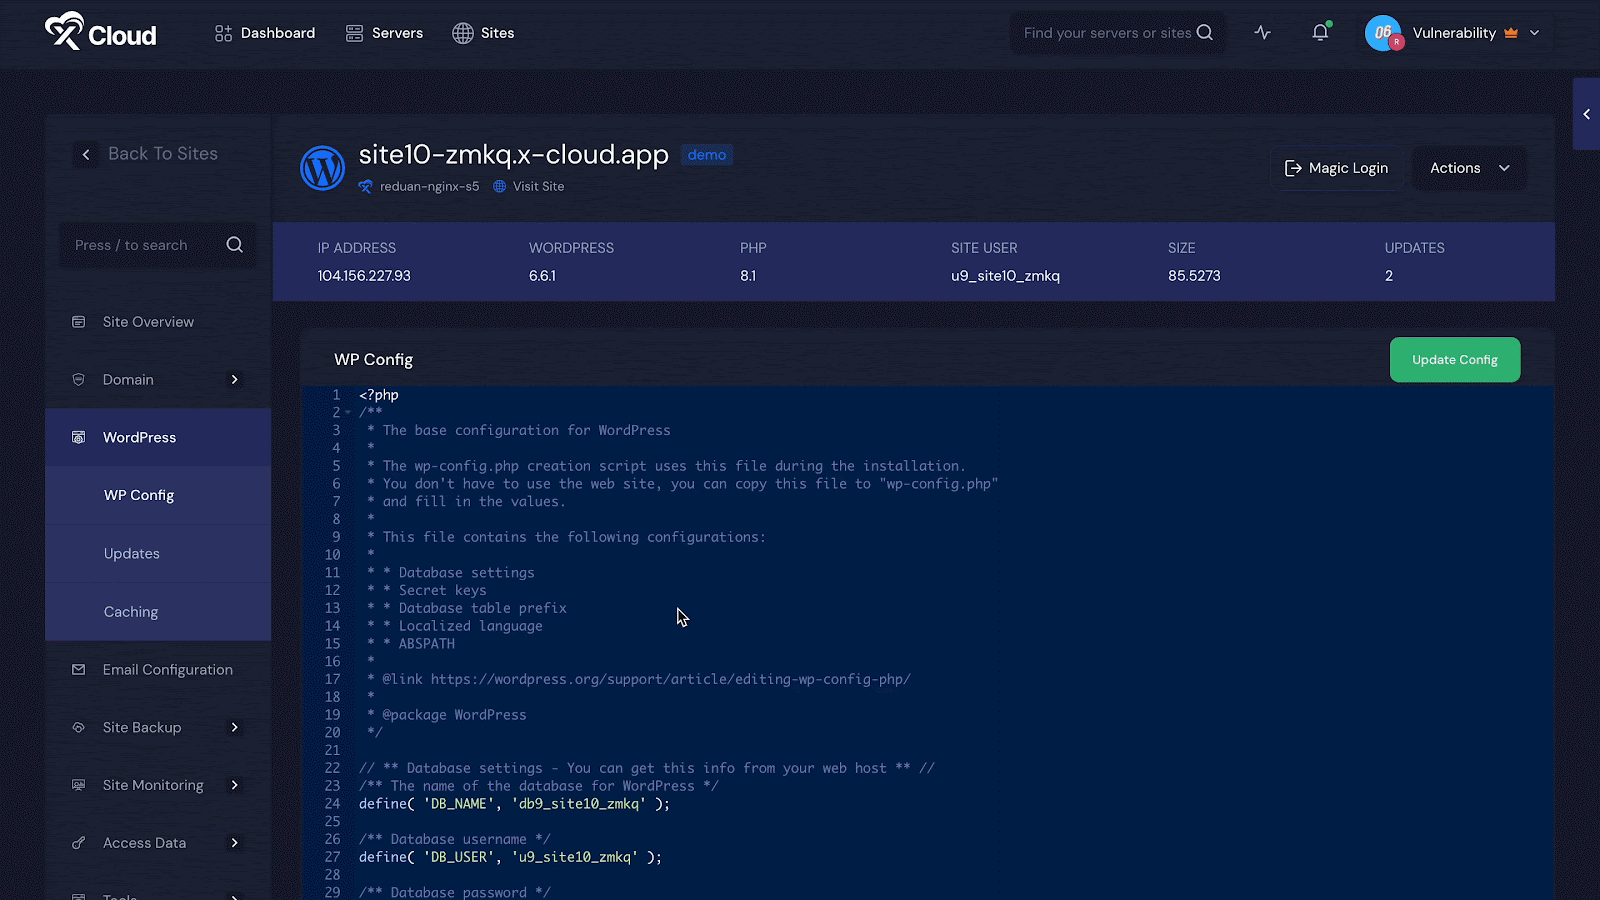Click the sidebar search magnifier icon
Viewport: 1600px width, 900px height.
pos(234,244)
